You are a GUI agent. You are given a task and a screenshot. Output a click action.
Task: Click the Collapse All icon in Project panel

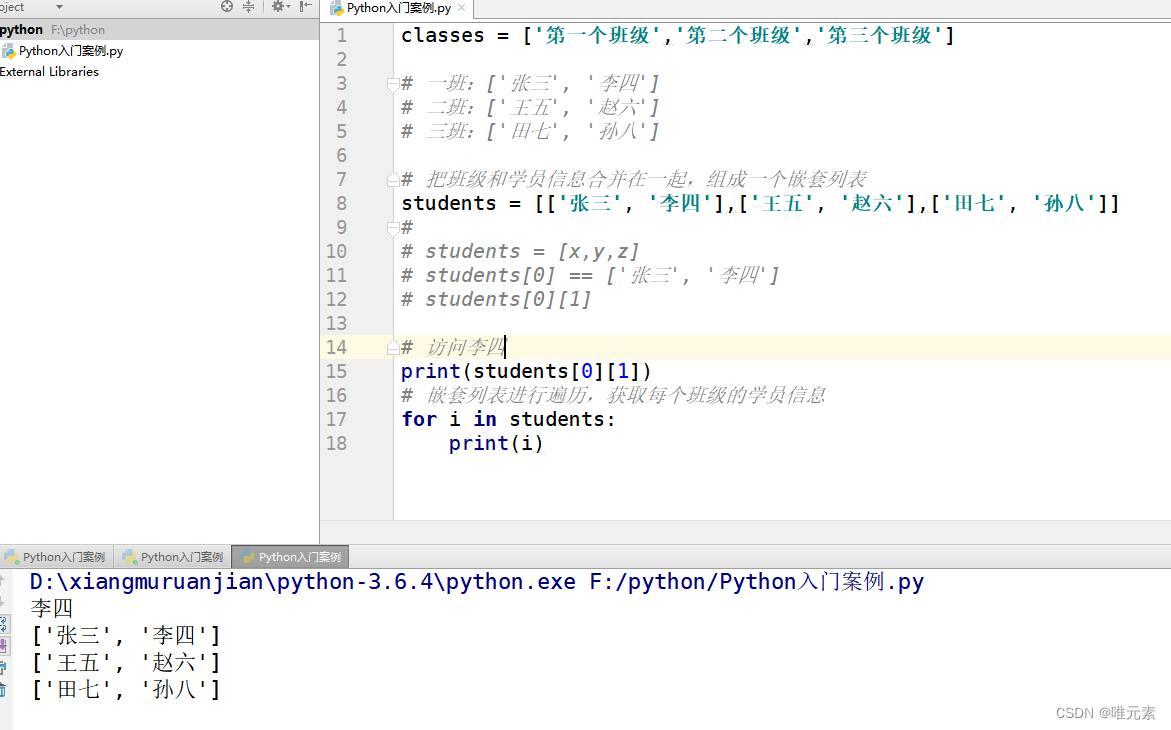click(249, 7)
